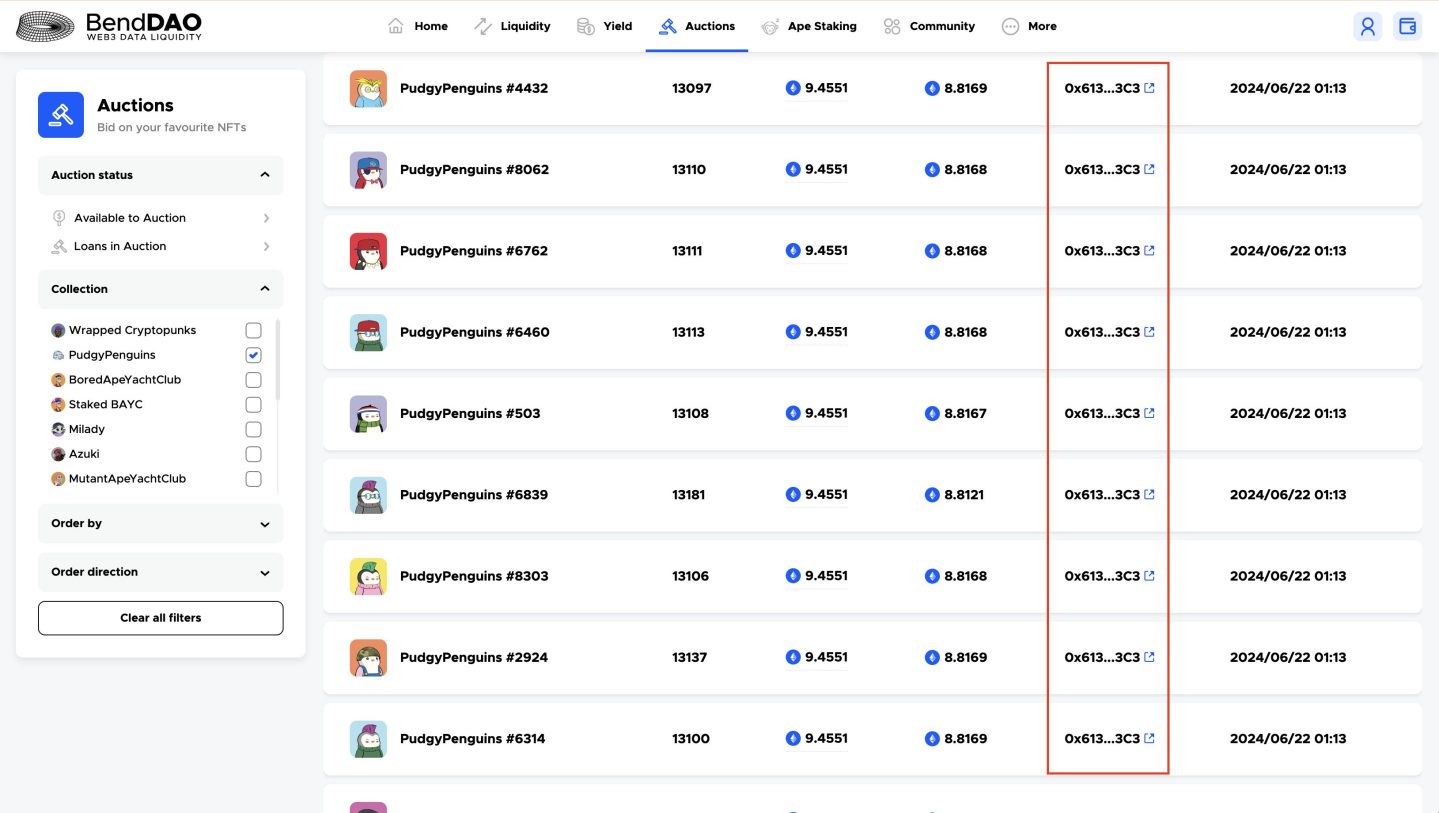
Task: Click the BoredApeYachtClub collection icon
Action: click(58, 380)
